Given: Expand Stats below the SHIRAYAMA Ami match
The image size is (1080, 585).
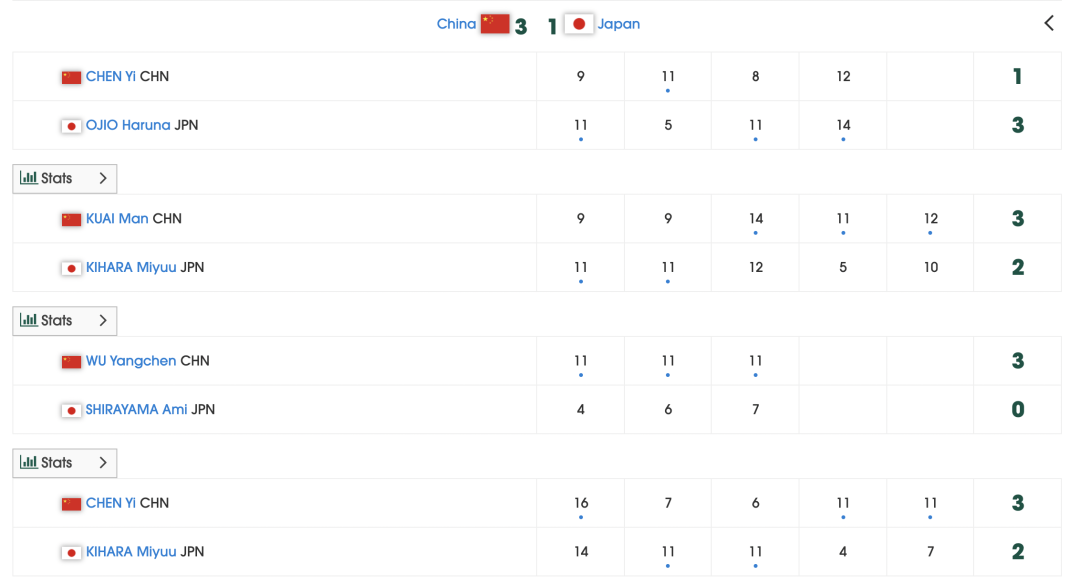Looking at the screenshot, I should point(65,462).
